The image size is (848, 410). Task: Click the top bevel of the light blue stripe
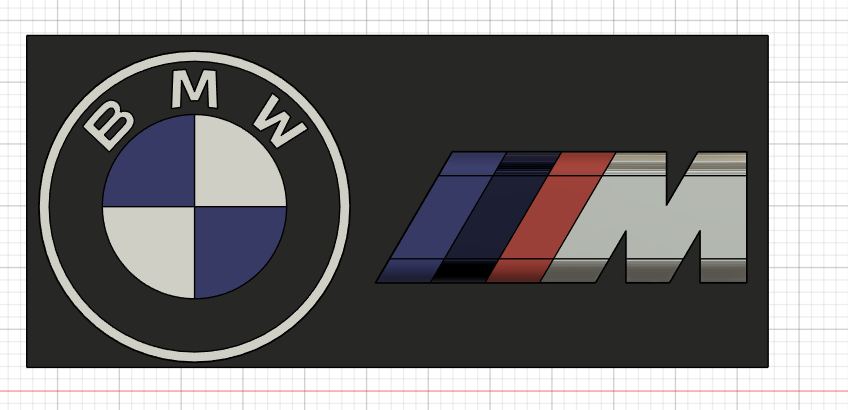pos(473,164)
